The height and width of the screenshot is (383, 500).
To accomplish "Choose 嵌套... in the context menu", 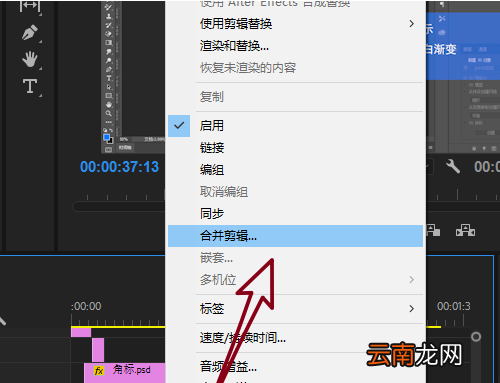I will click(295, 258).
